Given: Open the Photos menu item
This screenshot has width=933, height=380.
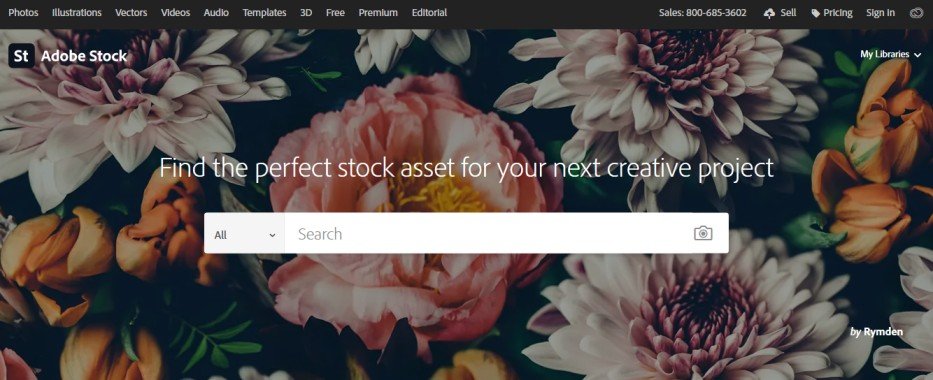Looking at the screenshot, I should point(23,12).
